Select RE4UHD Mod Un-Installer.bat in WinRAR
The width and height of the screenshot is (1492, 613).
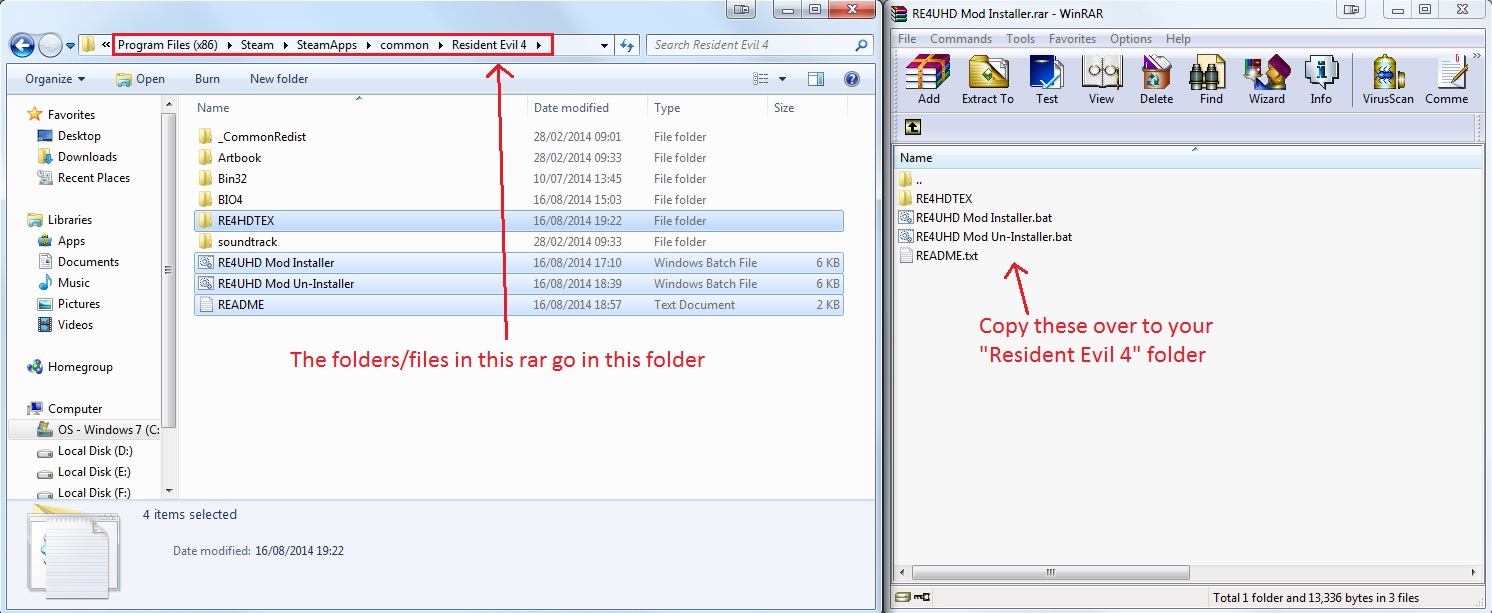(x=984, y=237)
